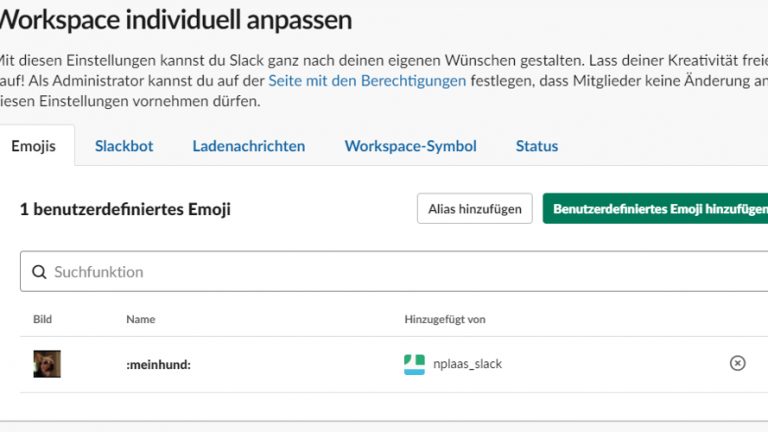
Task: Focus the Suchfunktion search field
Action: click(400, 272)
